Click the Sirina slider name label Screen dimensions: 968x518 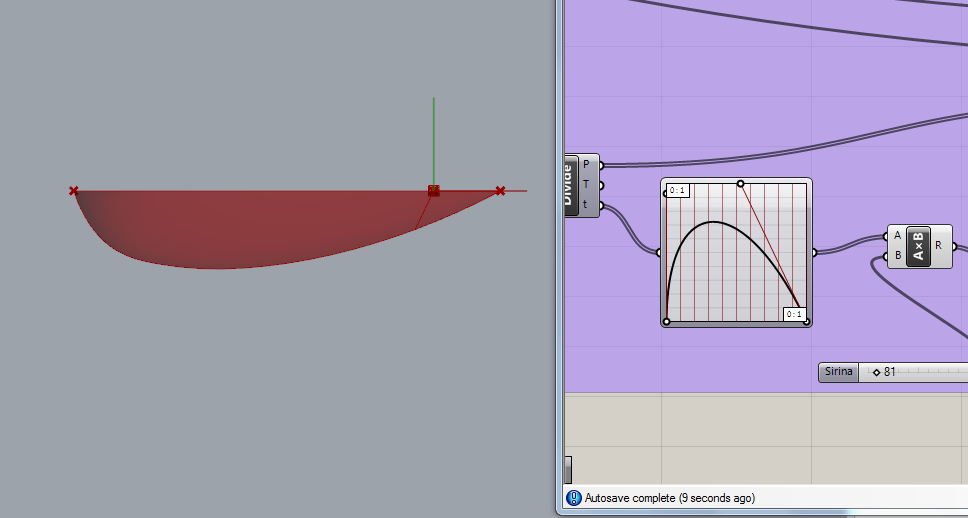coord(838,372)
